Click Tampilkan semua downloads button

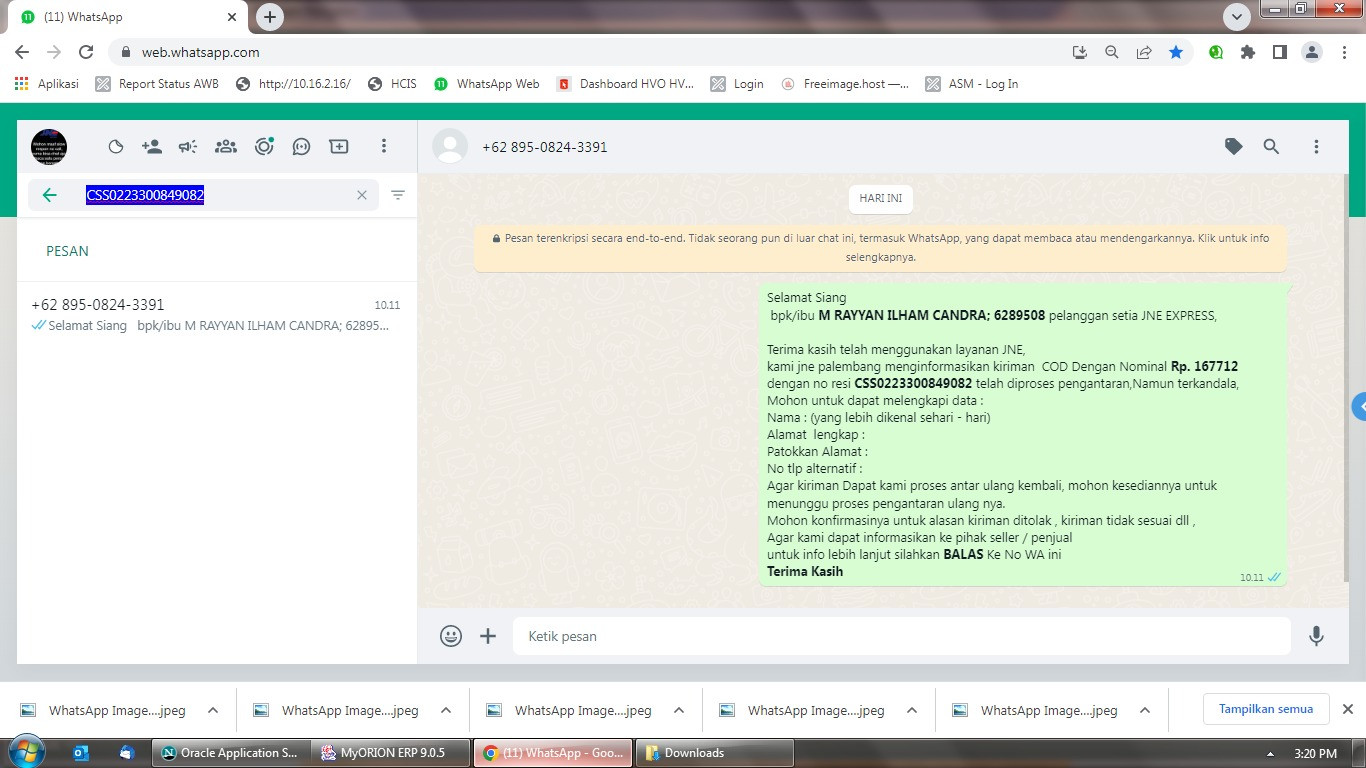[x=1265, y=709]
